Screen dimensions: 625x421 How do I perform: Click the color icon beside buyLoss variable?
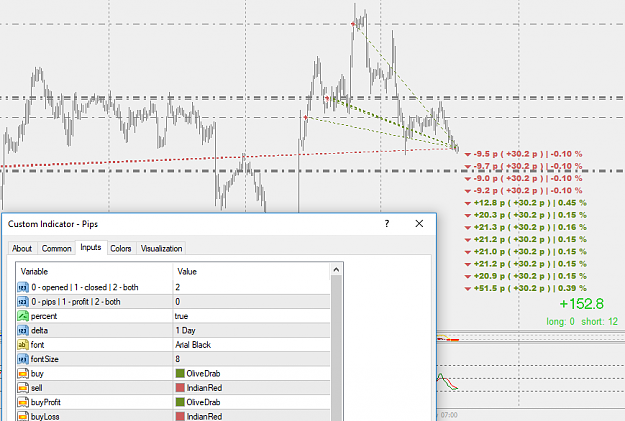23,416
